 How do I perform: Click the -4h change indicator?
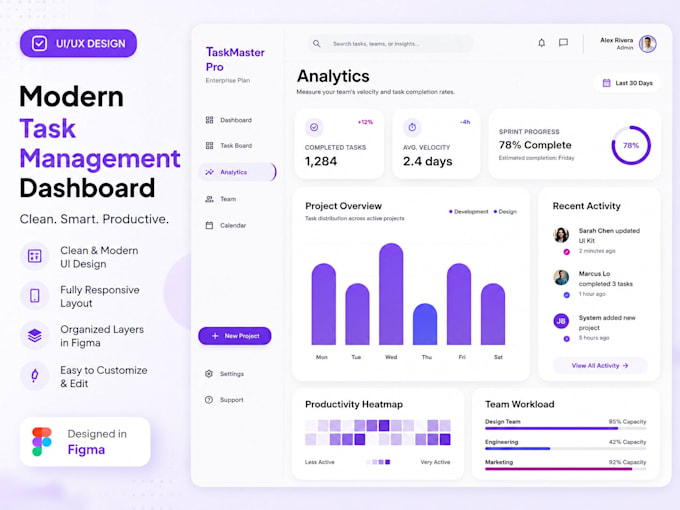465,122
